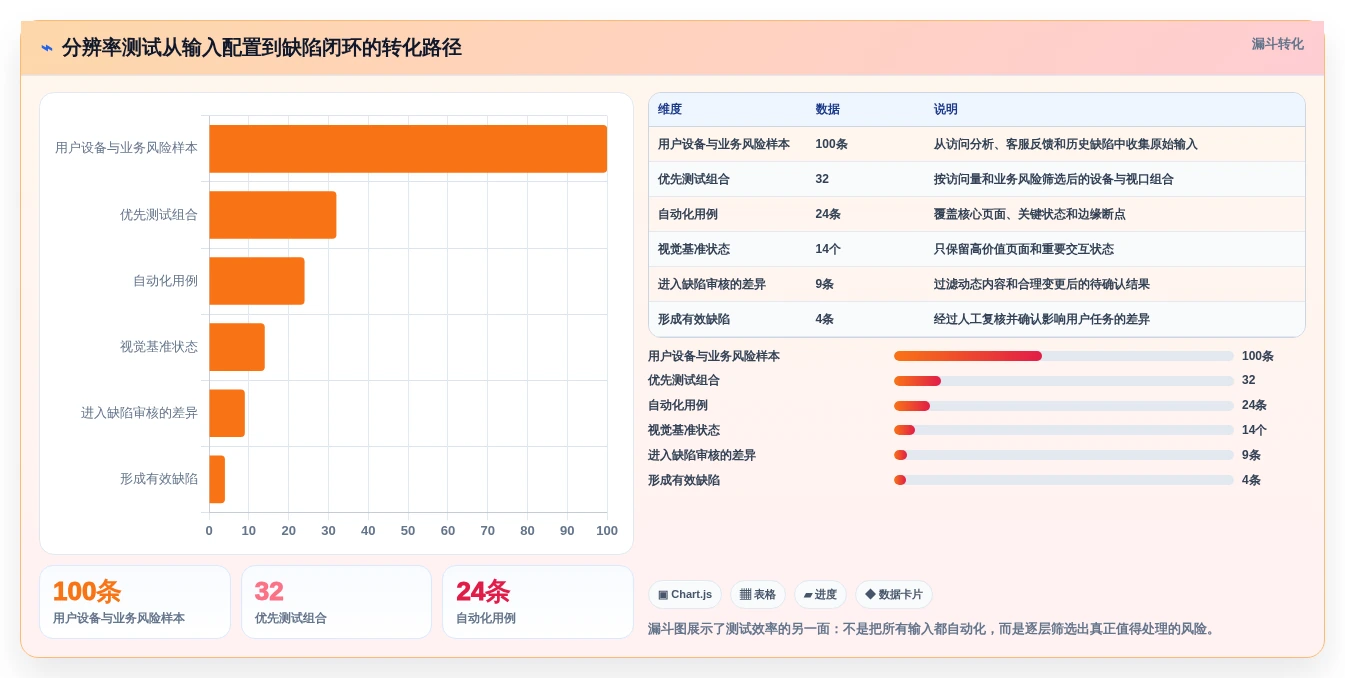Image resolution: width=1345 pixels, height=678 pixels.
Task: Click description 只保留高价值页面和重要交互状态
Action: (x=1024, y=249)
